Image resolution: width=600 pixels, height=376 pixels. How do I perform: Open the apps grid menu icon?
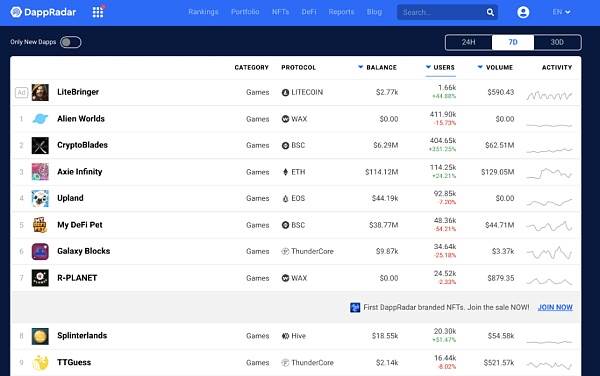[x=98, y=12]
